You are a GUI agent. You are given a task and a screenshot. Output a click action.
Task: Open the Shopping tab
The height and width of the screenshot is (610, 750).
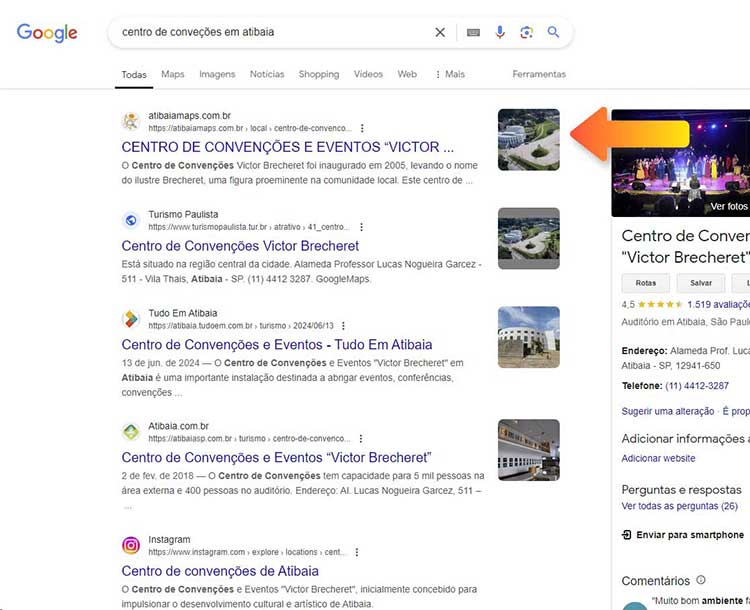click(319, 74)
